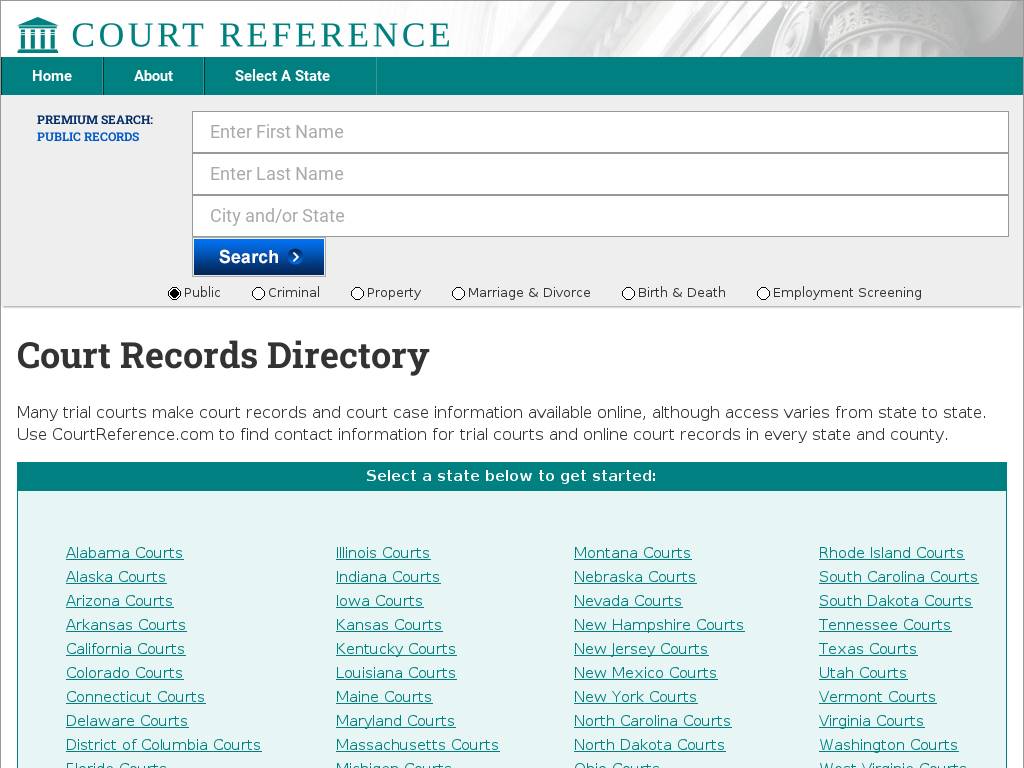The width and height of the screenshot is (1024, 768).
Task: Go to Texas Courts page
Action: click(867, 649)
